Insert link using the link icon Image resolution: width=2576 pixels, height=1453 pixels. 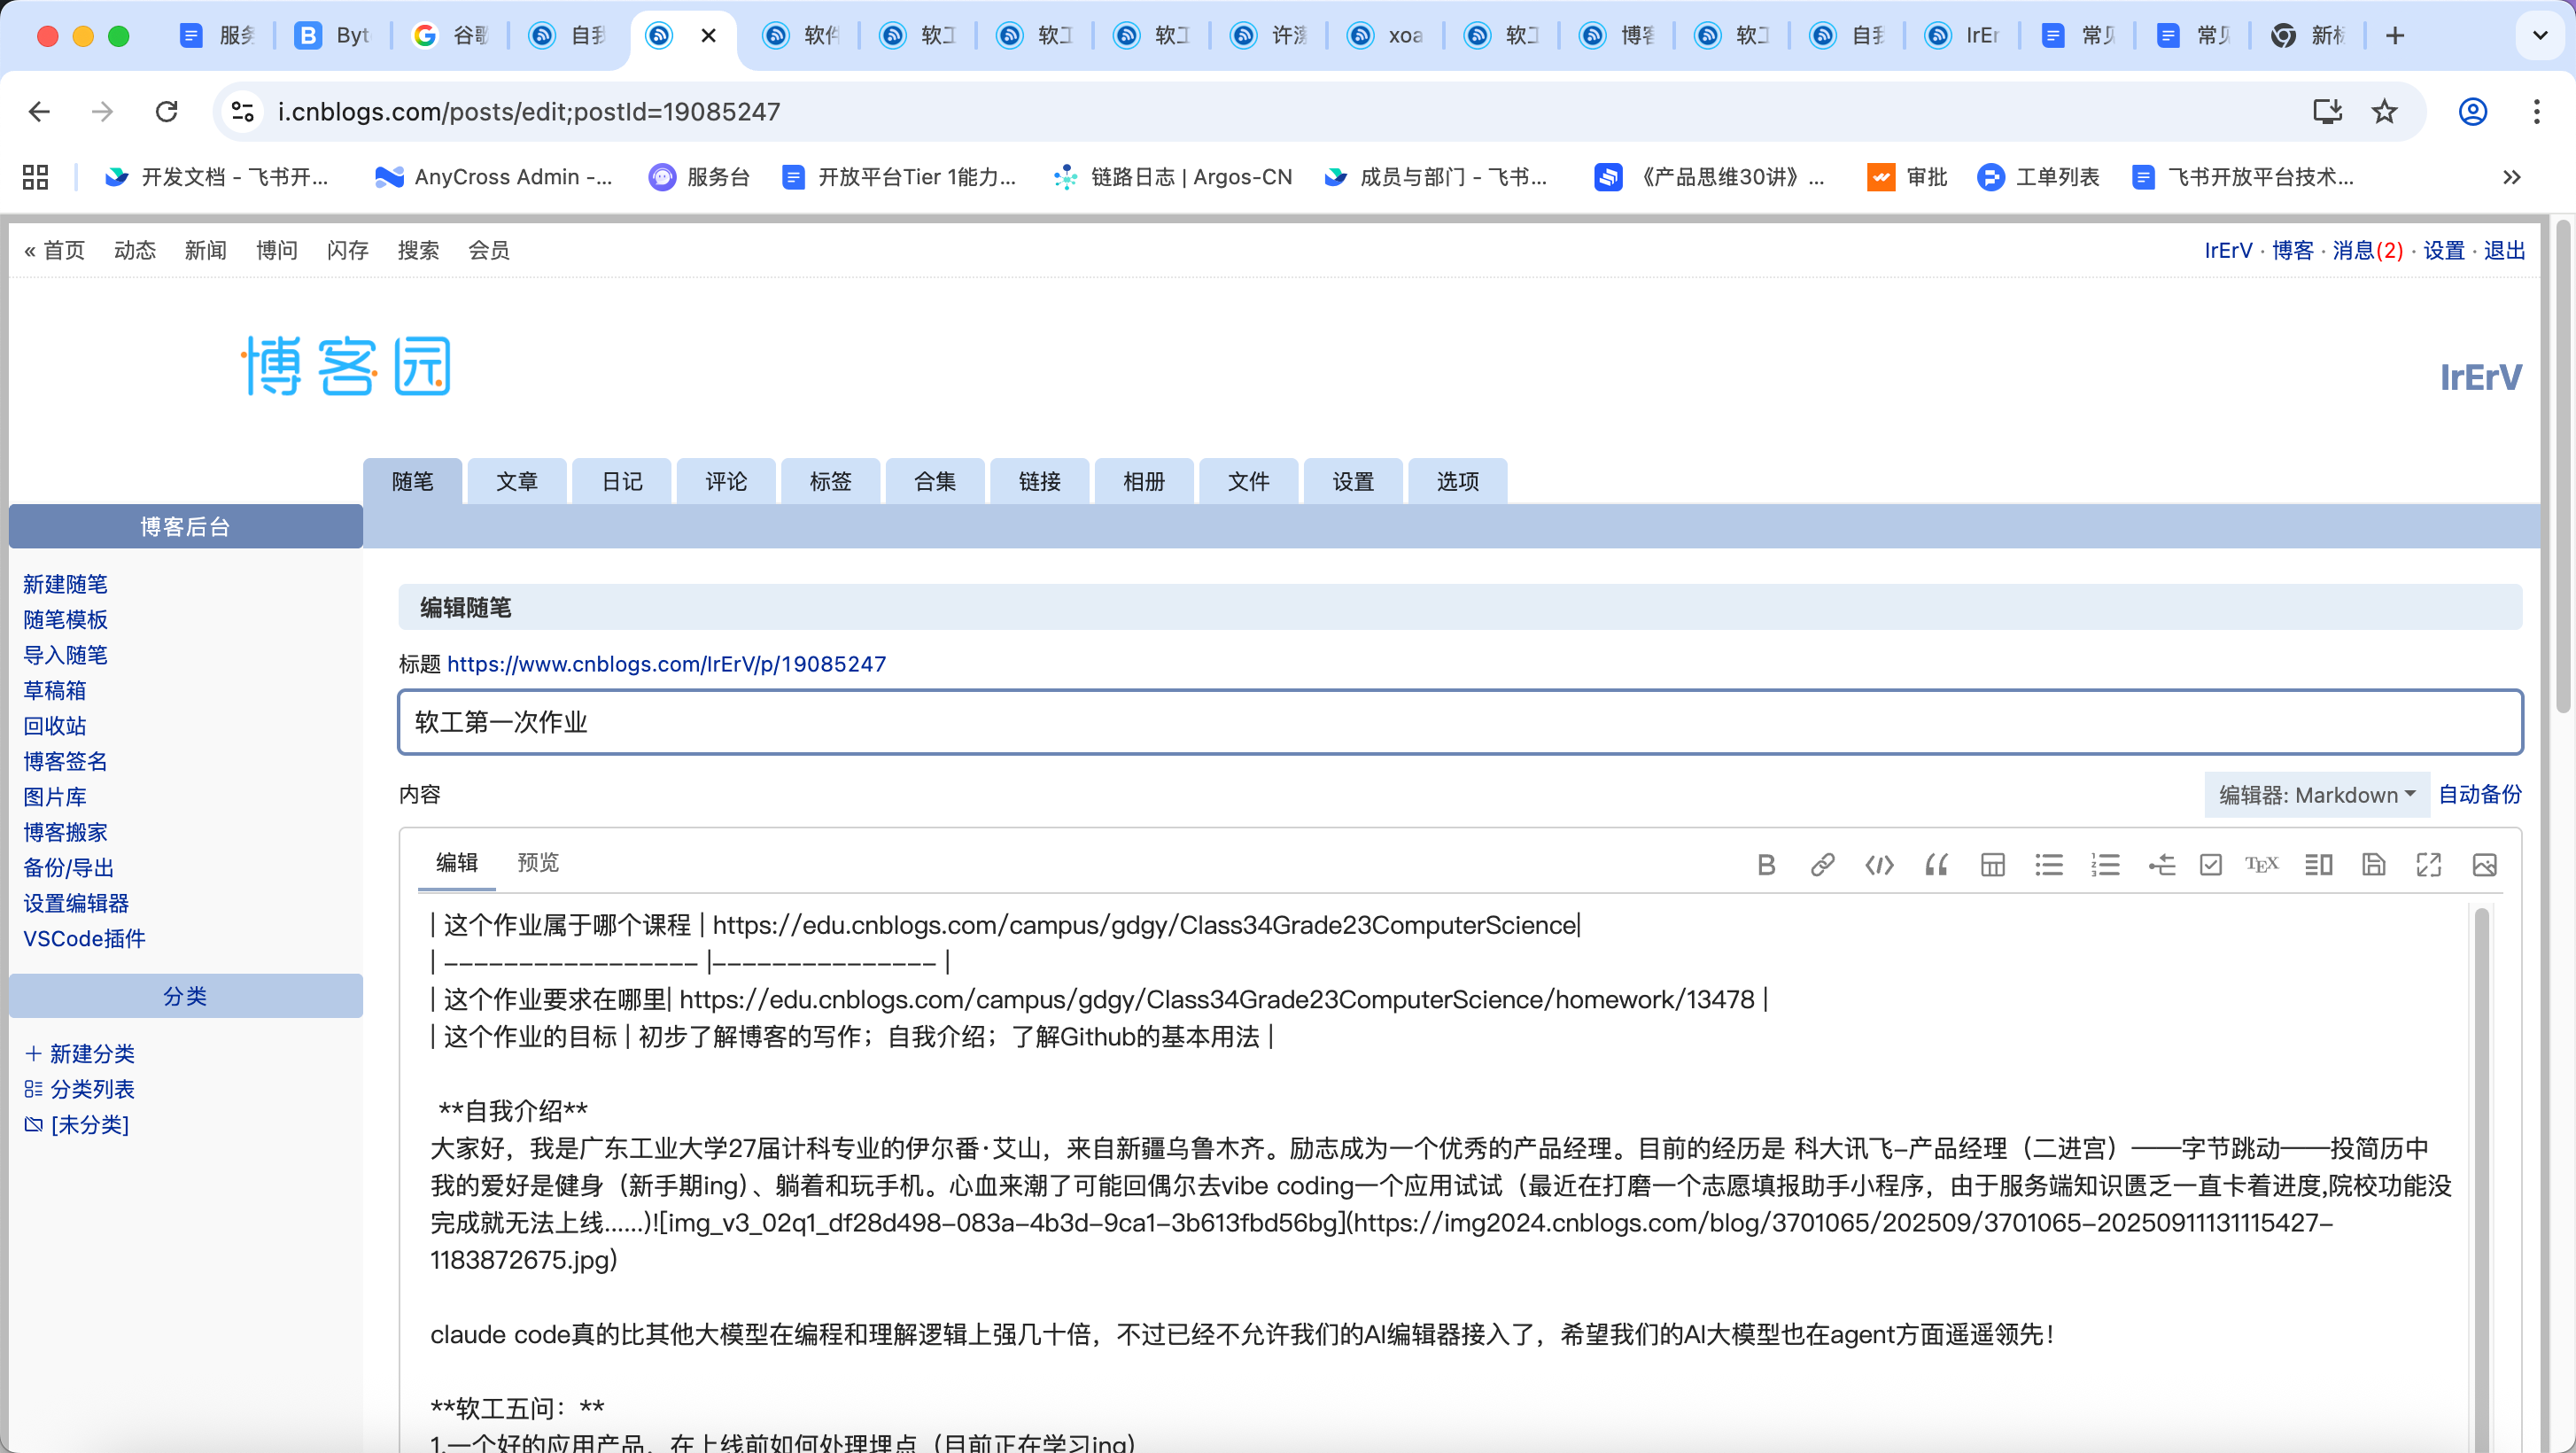(x=1822, y=865)
